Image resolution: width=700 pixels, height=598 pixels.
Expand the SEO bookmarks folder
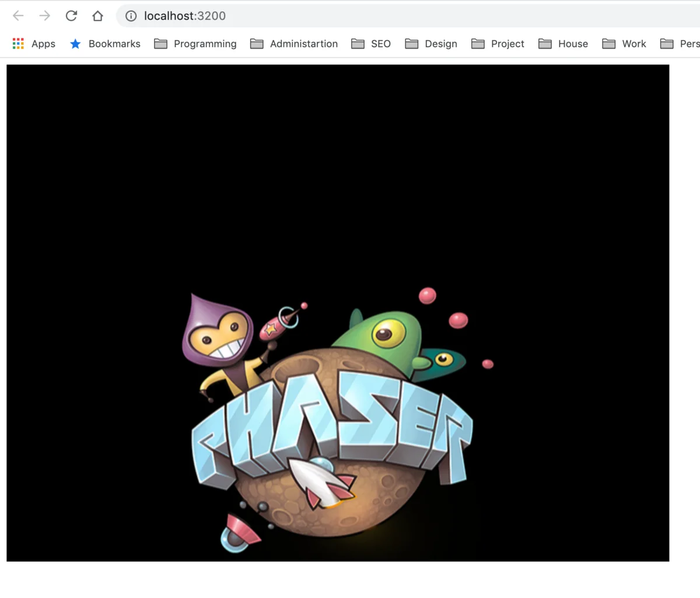(371, 44)
